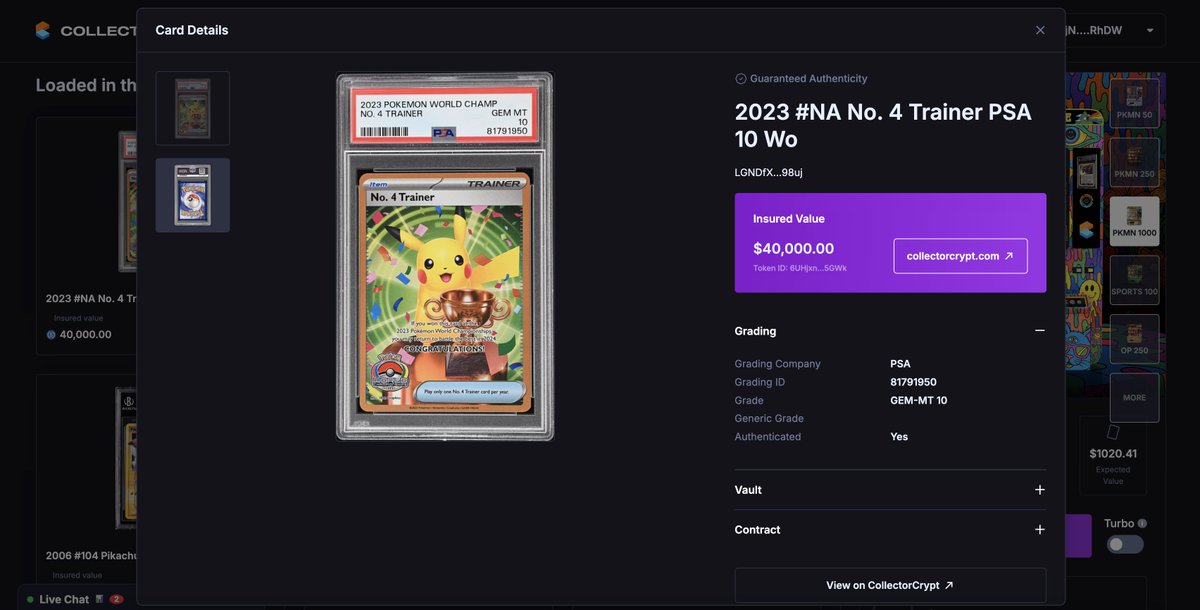
Task: Select the PKMN 1000 pack icon
Action: [x=1134, y=221]
